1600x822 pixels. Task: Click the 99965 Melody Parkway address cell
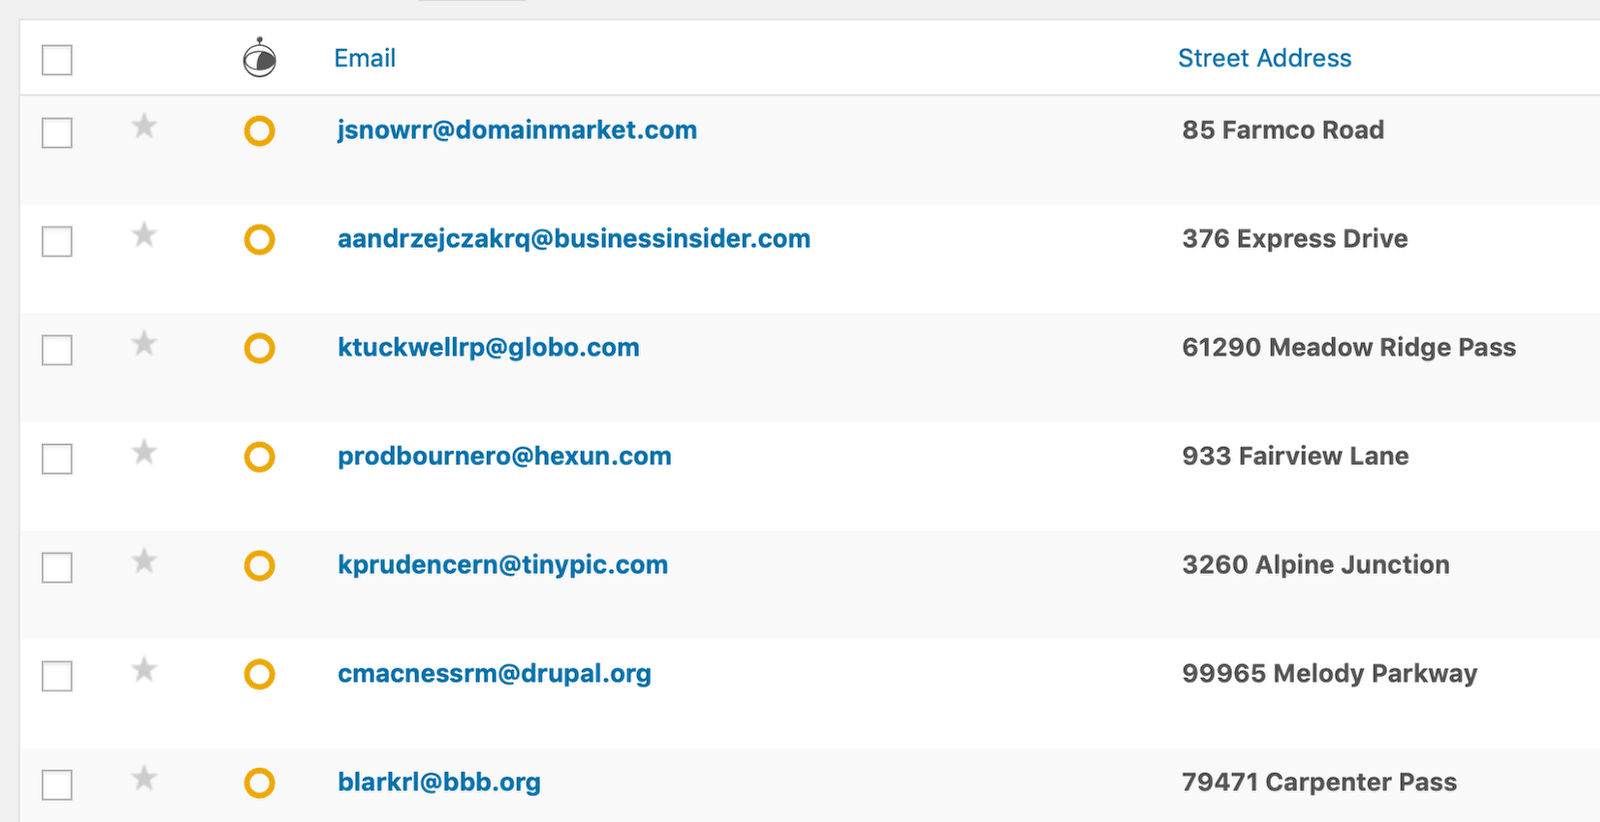[x=1329, y=674]
